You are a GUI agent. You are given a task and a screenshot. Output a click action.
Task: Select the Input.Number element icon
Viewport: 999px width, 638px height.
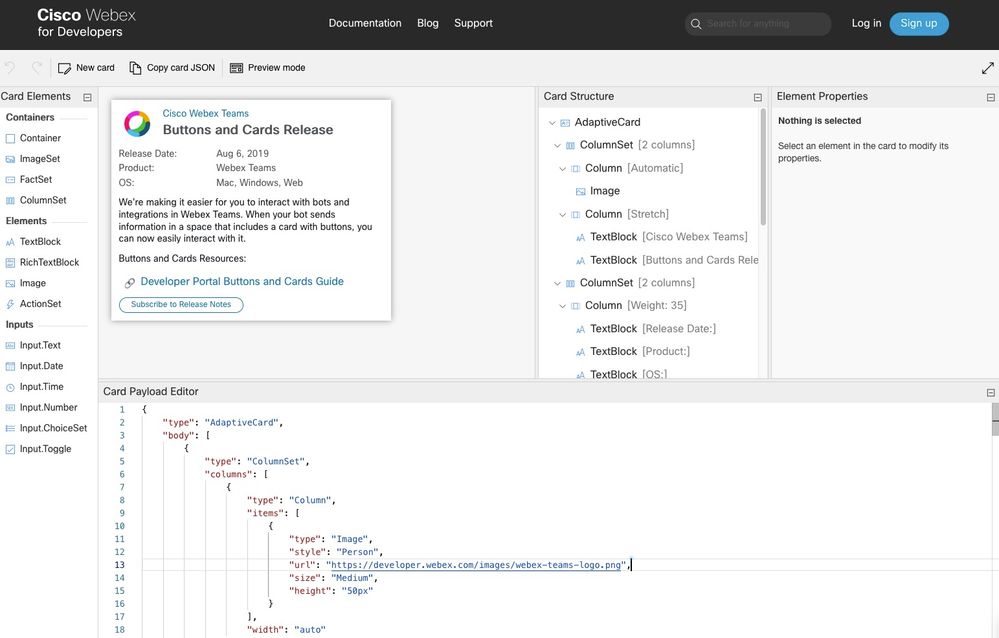[10, 408]
